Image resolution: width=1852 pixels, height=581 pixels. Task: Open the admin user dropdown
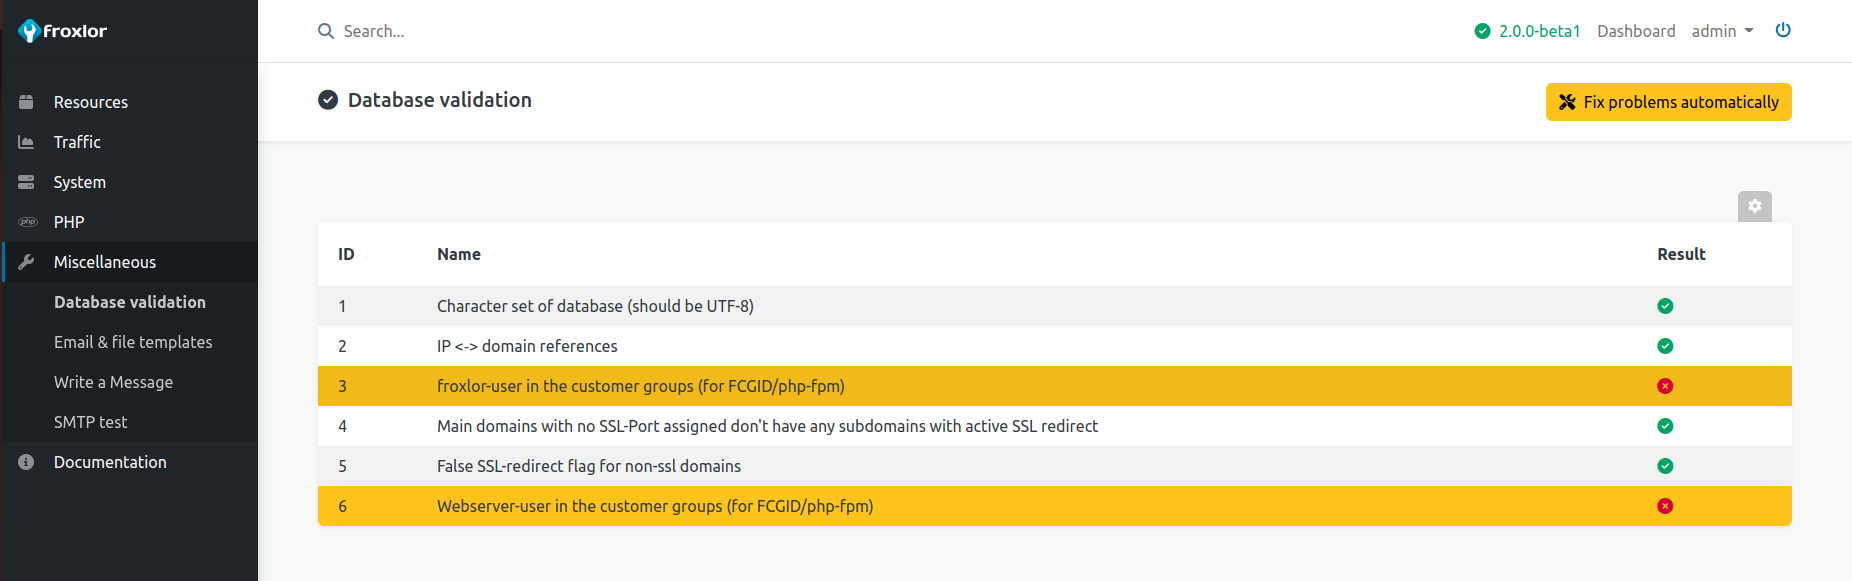coord(1722,31)
